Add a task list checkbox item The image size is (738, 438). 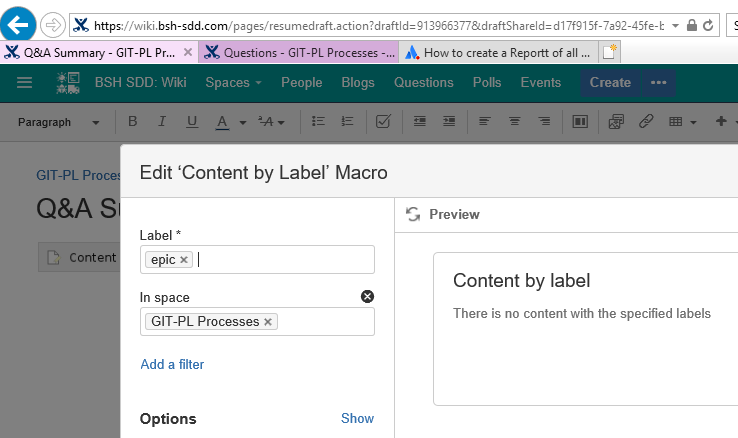pos(383,122)
